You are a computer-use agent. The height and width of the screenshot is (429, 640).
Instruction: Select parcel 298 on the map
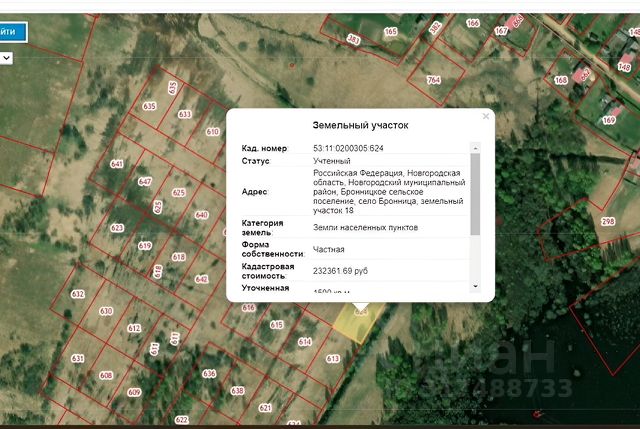[x=608, y=221]
